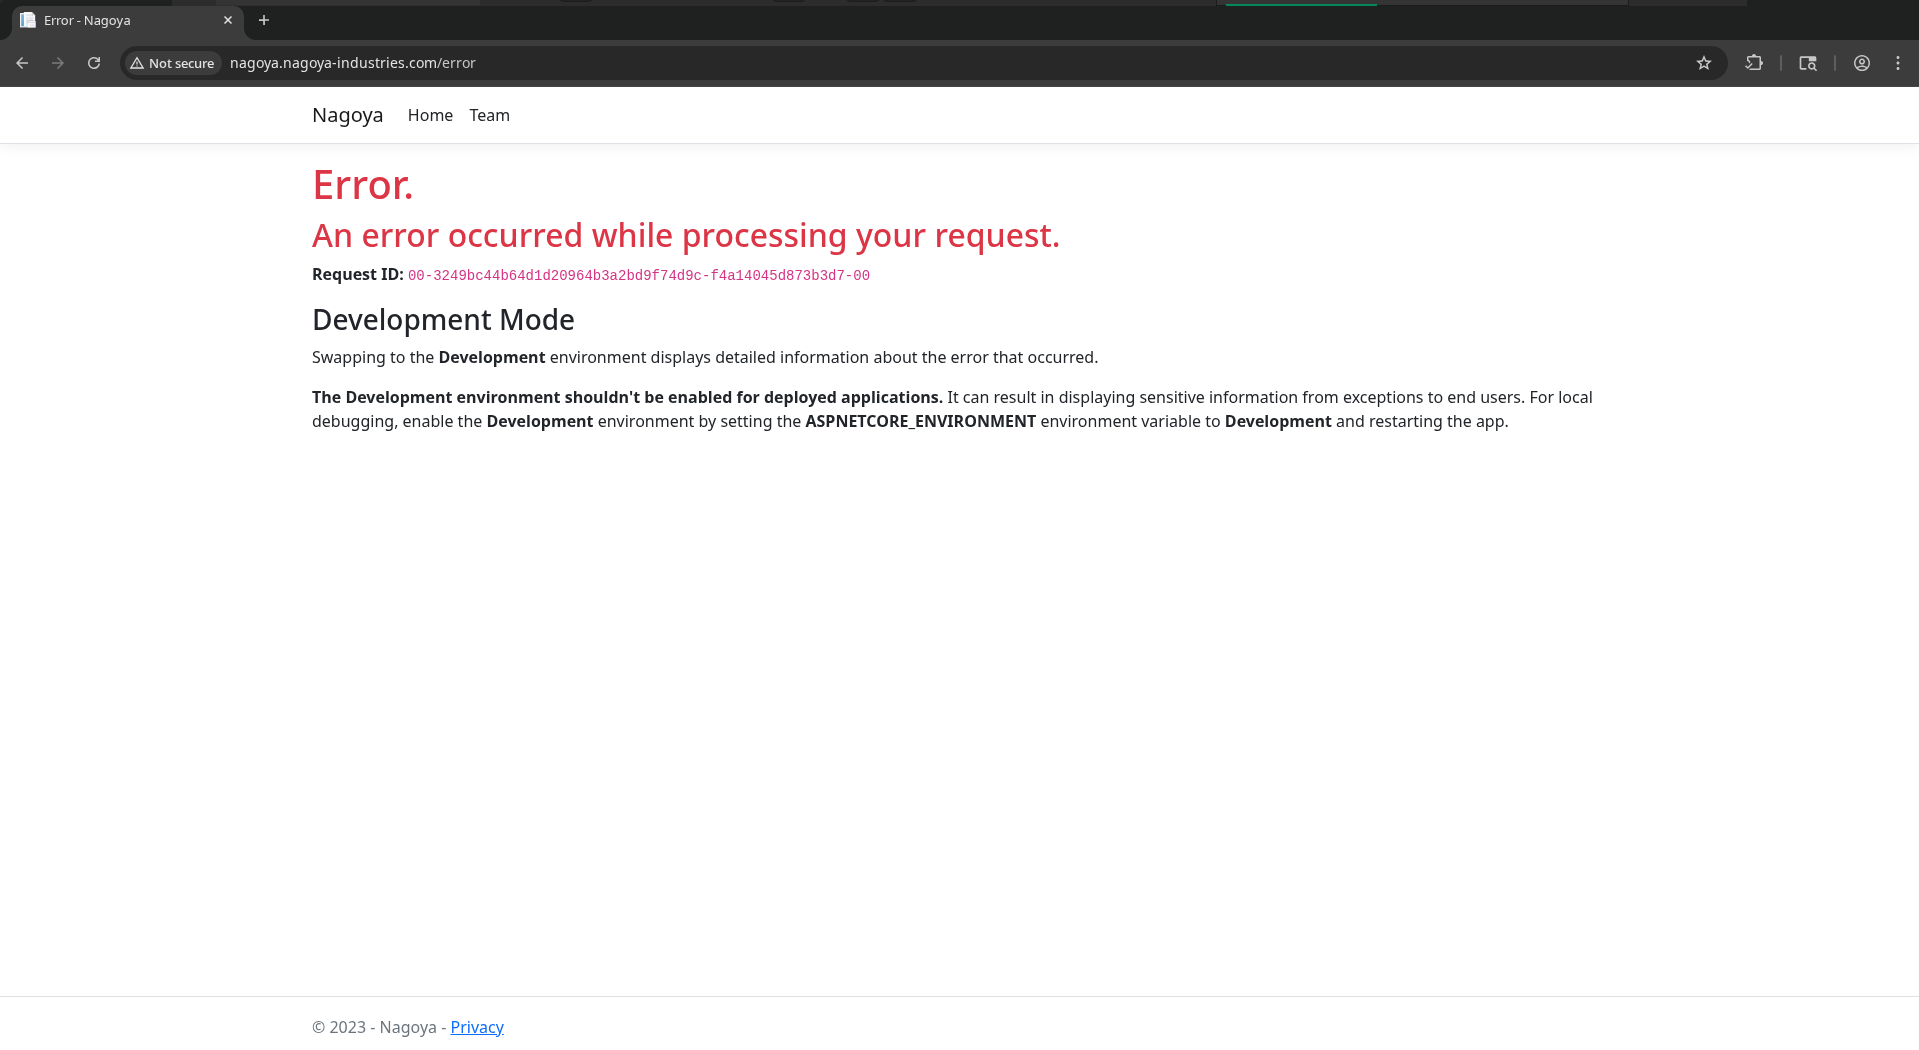Bookmark this page with the star icon
1919x1050 pixels.
coord(1704,63)
